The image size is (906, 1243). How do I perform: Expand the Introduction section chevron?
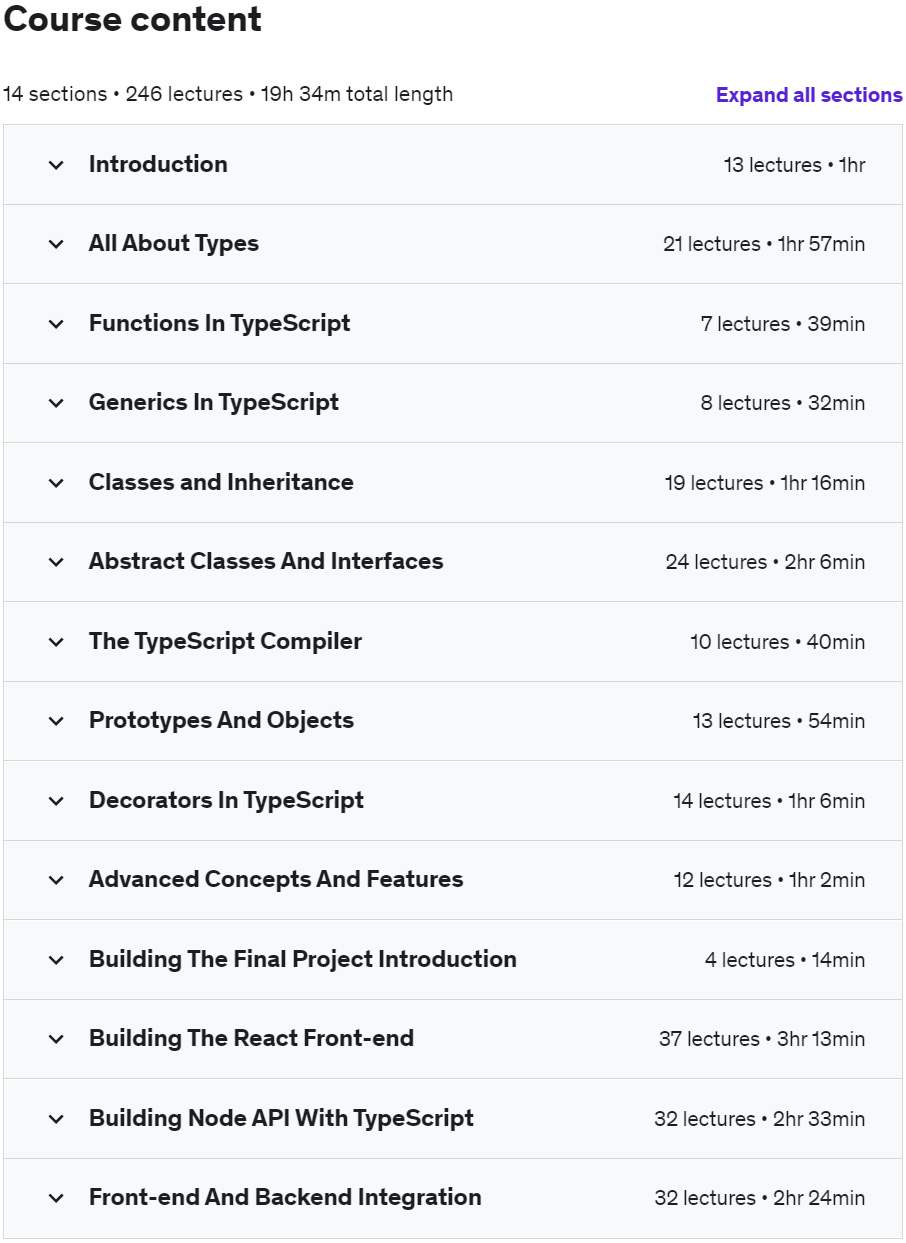click(56, 165)
